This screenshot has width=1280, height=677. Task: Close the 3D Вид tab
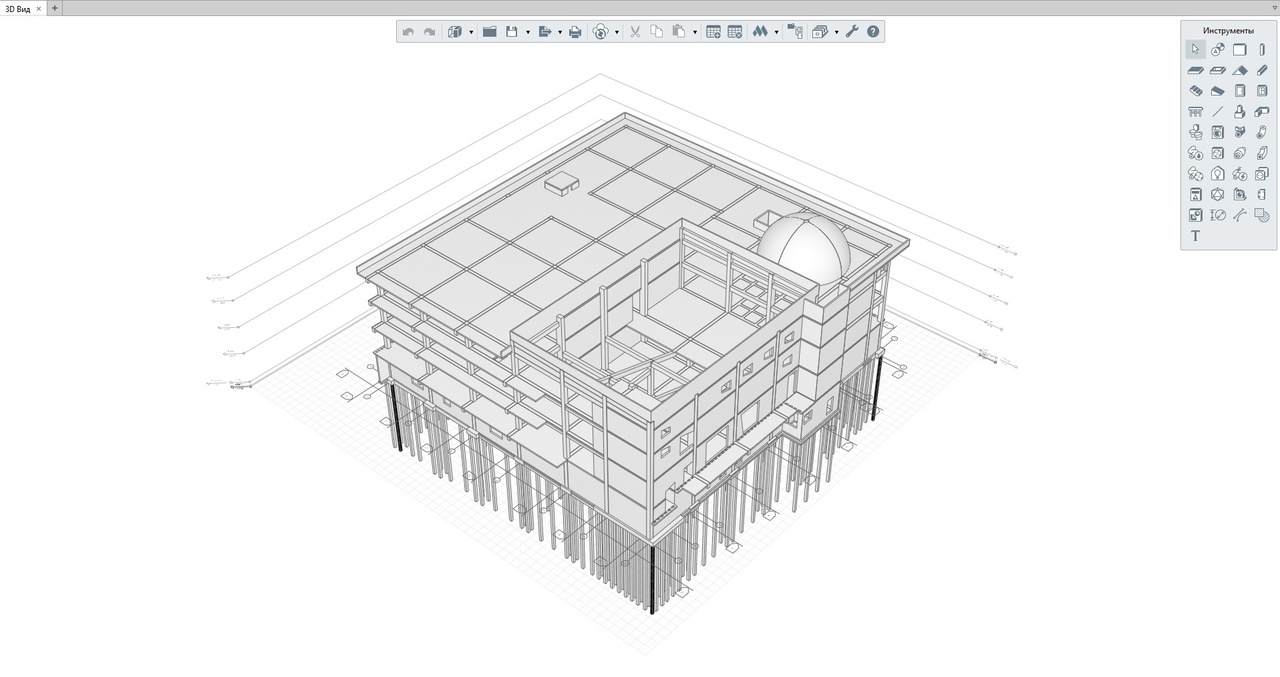pyautogui.click(x=39, y=8)
